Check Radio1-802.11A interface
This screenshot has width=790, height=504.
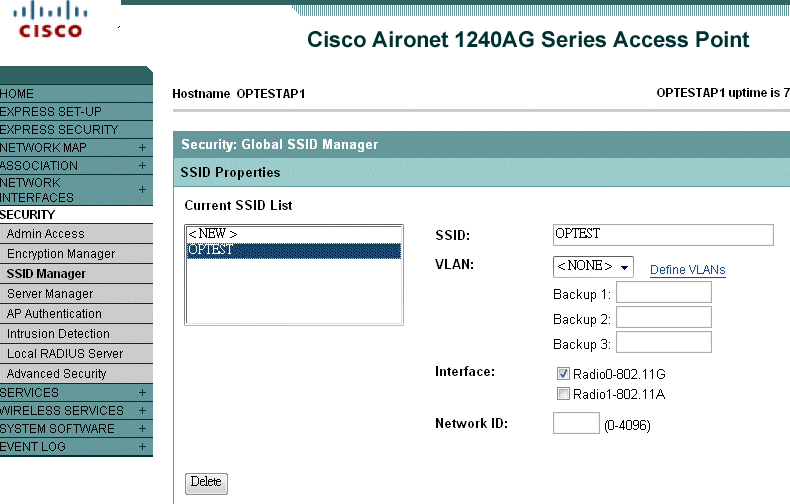tap(563, 394)
